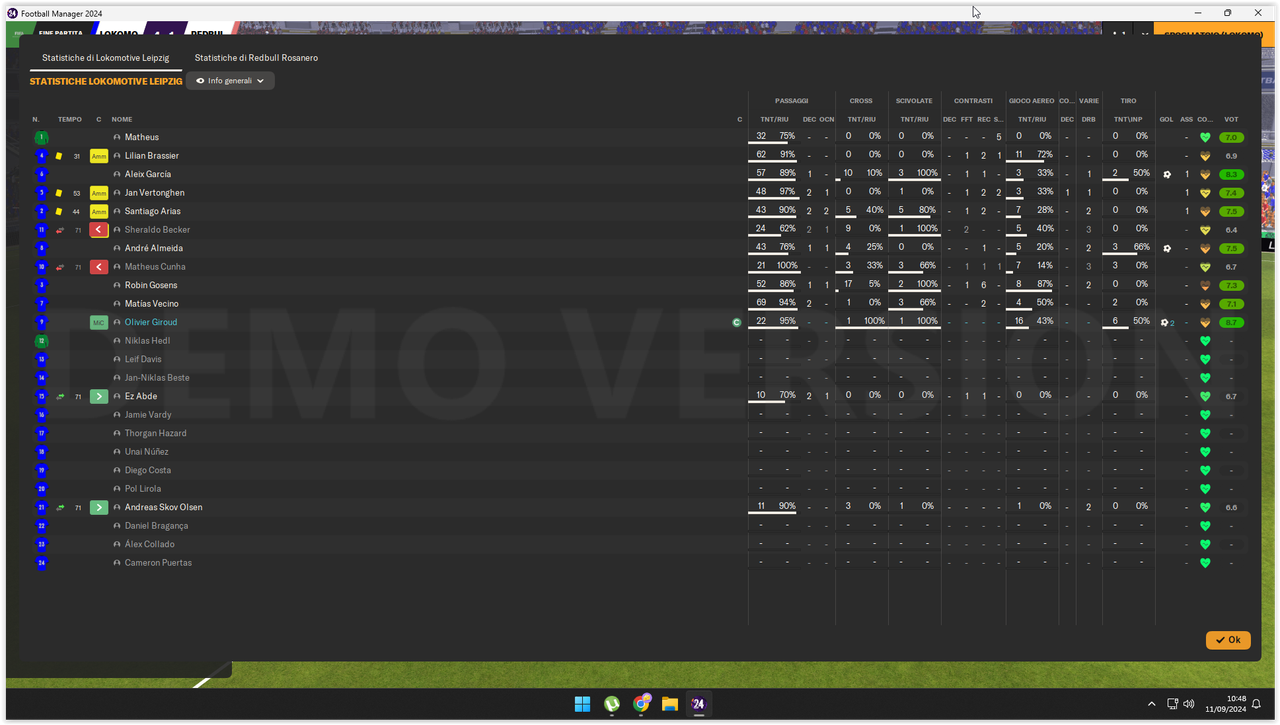Viewport: 1280px width, 725px height.
Task: Click the Amm badge for Jan Vertonghen
Action: click(x=99, y=193)
